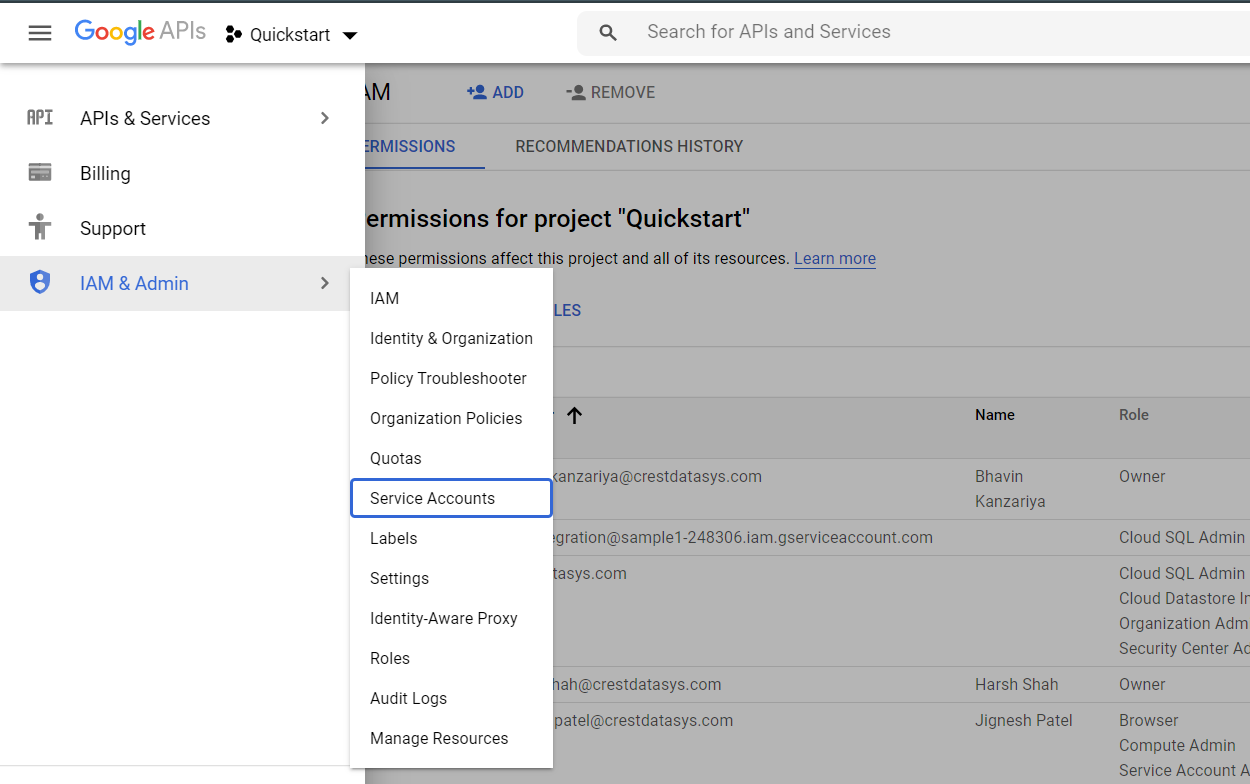Image resolution: width=1250 pixels, height=784 pixels.
Task: Click the sort ascending arrow in table header
Action: coord(574,415)
